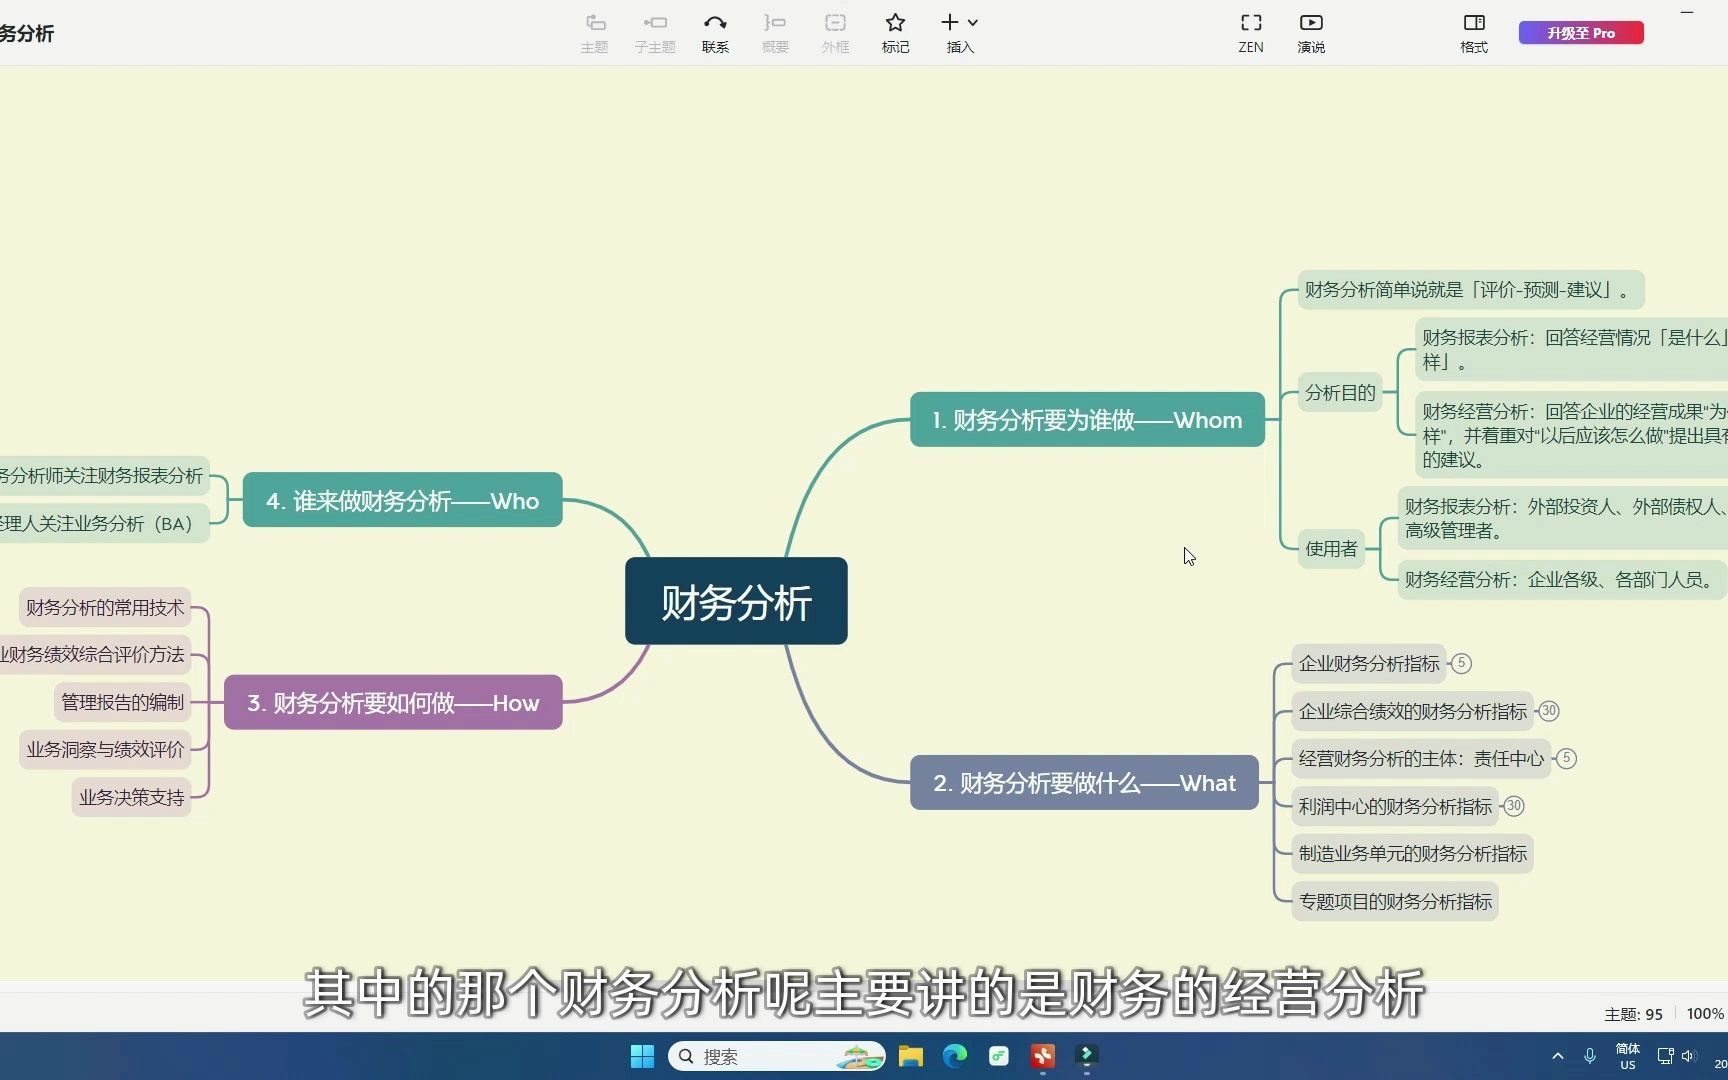Start a presentation with the 演说 icon
The width and height of the screenshot is (1728, 1080).
click(x=1310, y=31)
